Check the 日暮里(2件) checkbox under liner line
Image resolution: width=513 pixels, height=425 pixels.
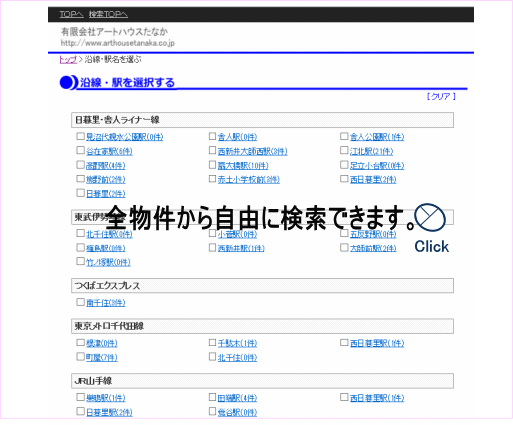point(80,193)
